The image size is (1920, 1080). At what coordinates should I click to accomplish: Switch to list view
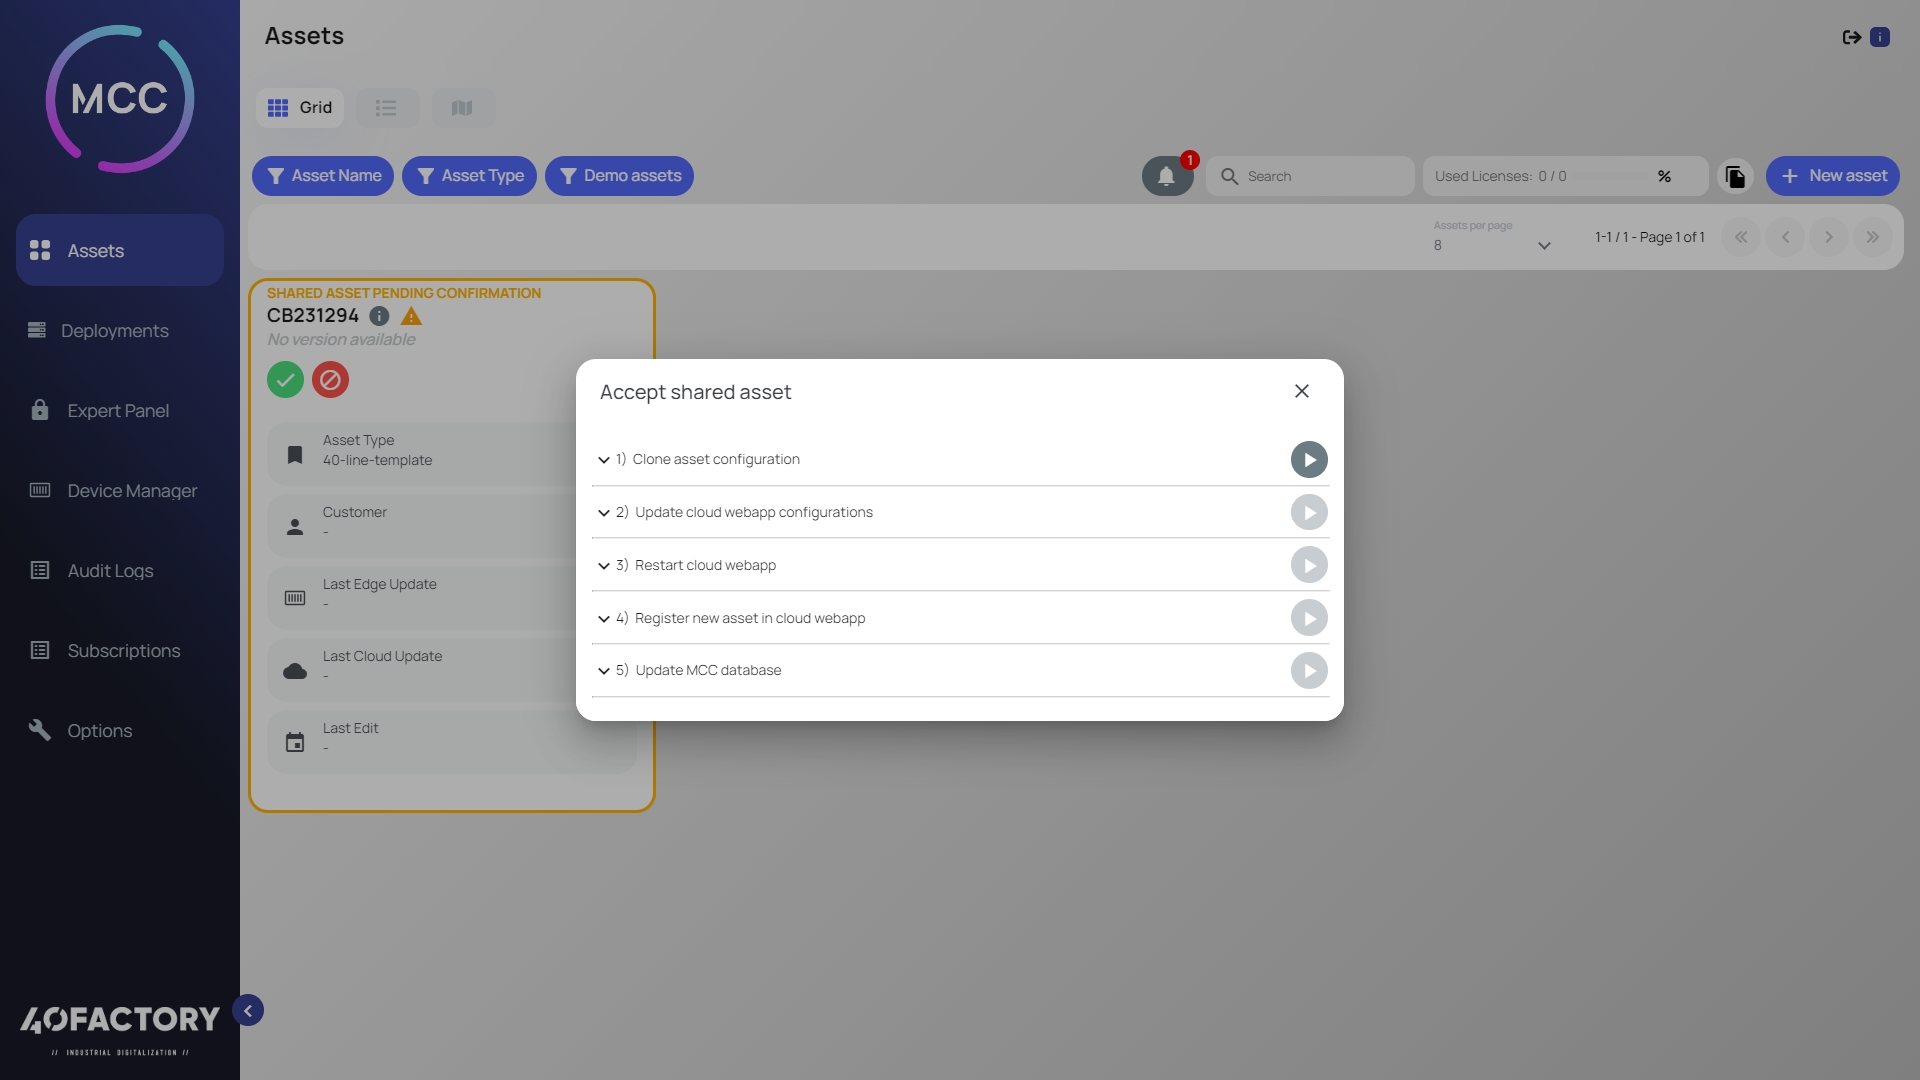click(x=386, y=108)
